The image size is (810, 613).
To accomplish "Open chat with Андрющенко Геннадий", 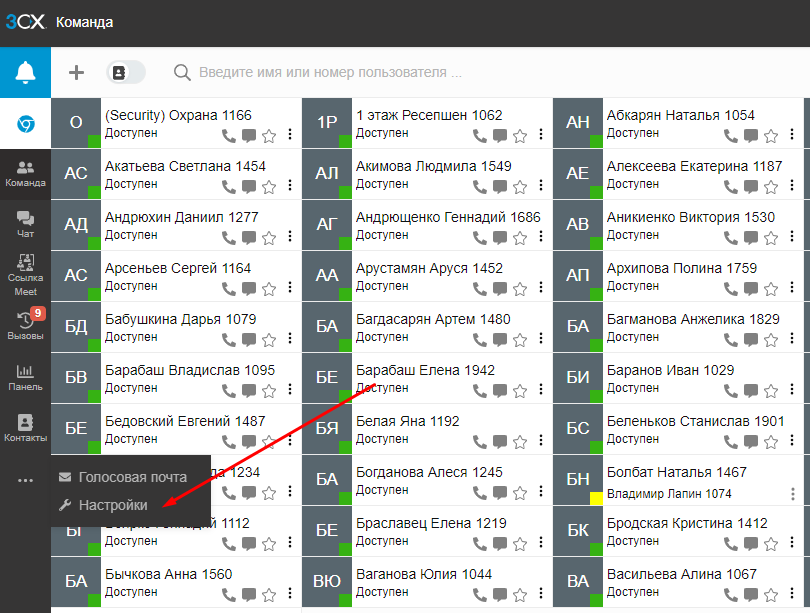I will (x=499, y=238).
